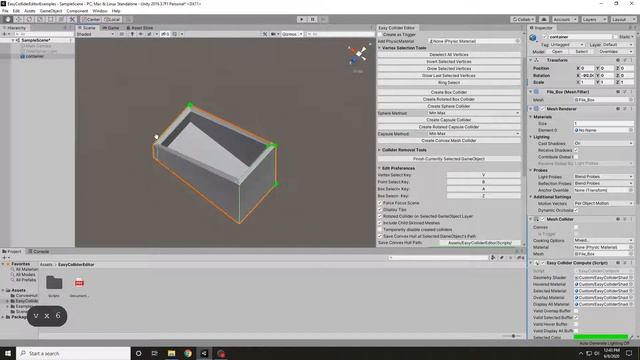Click Grow Selected Vertices button
Screen dimensions: 640x360
pyautogui.click(x=449, y=69)
